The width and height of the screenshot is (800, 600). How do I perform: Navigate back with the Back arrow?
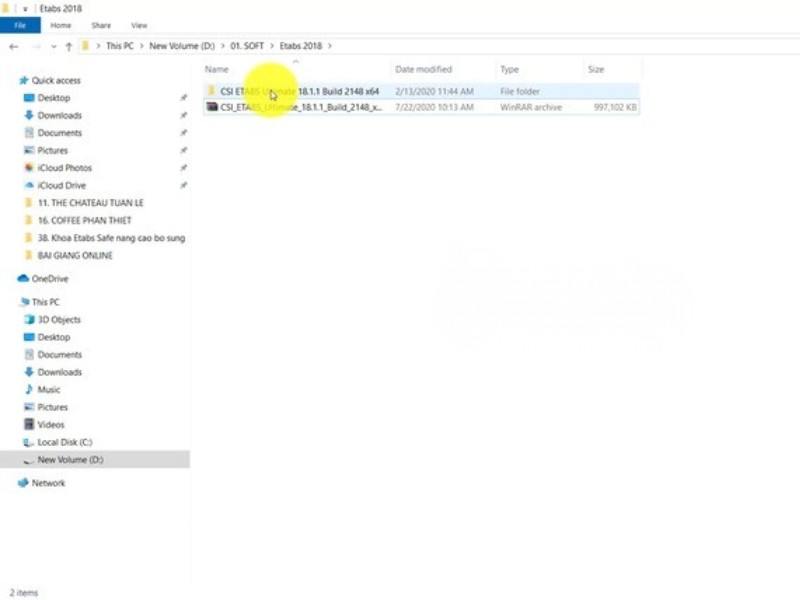point(13,46)
